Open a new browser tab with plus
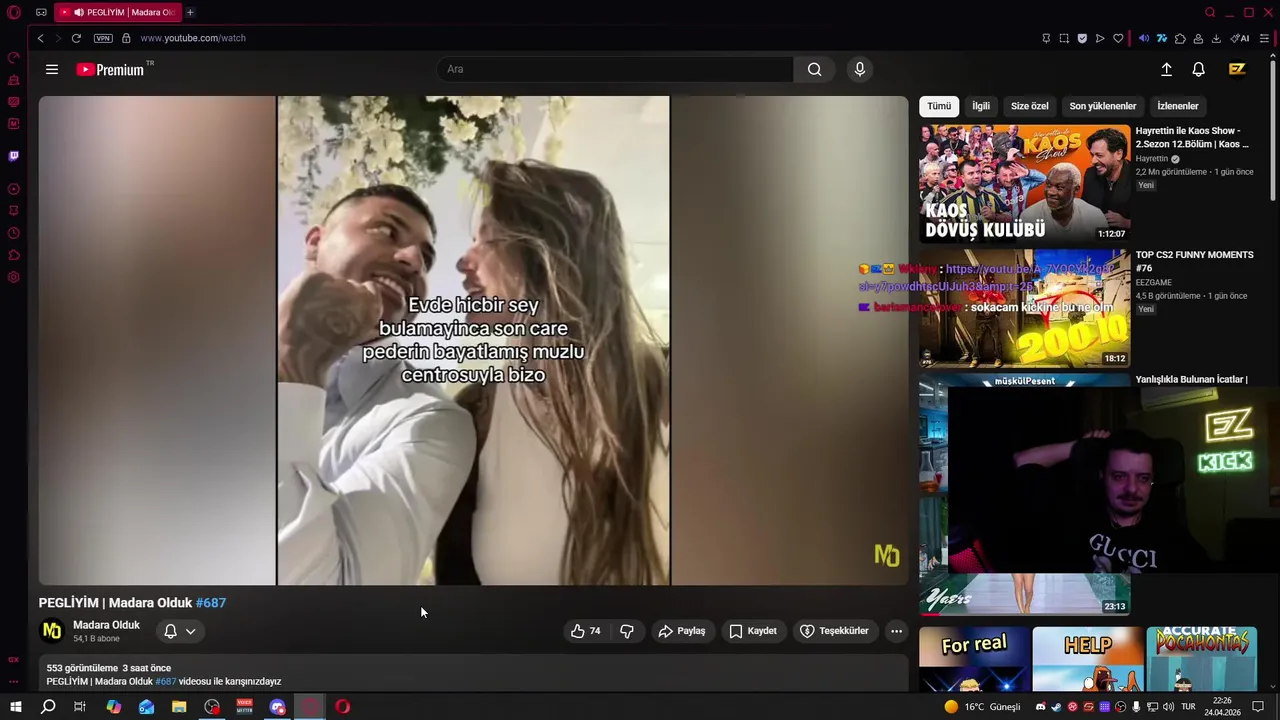 [190, 12]
